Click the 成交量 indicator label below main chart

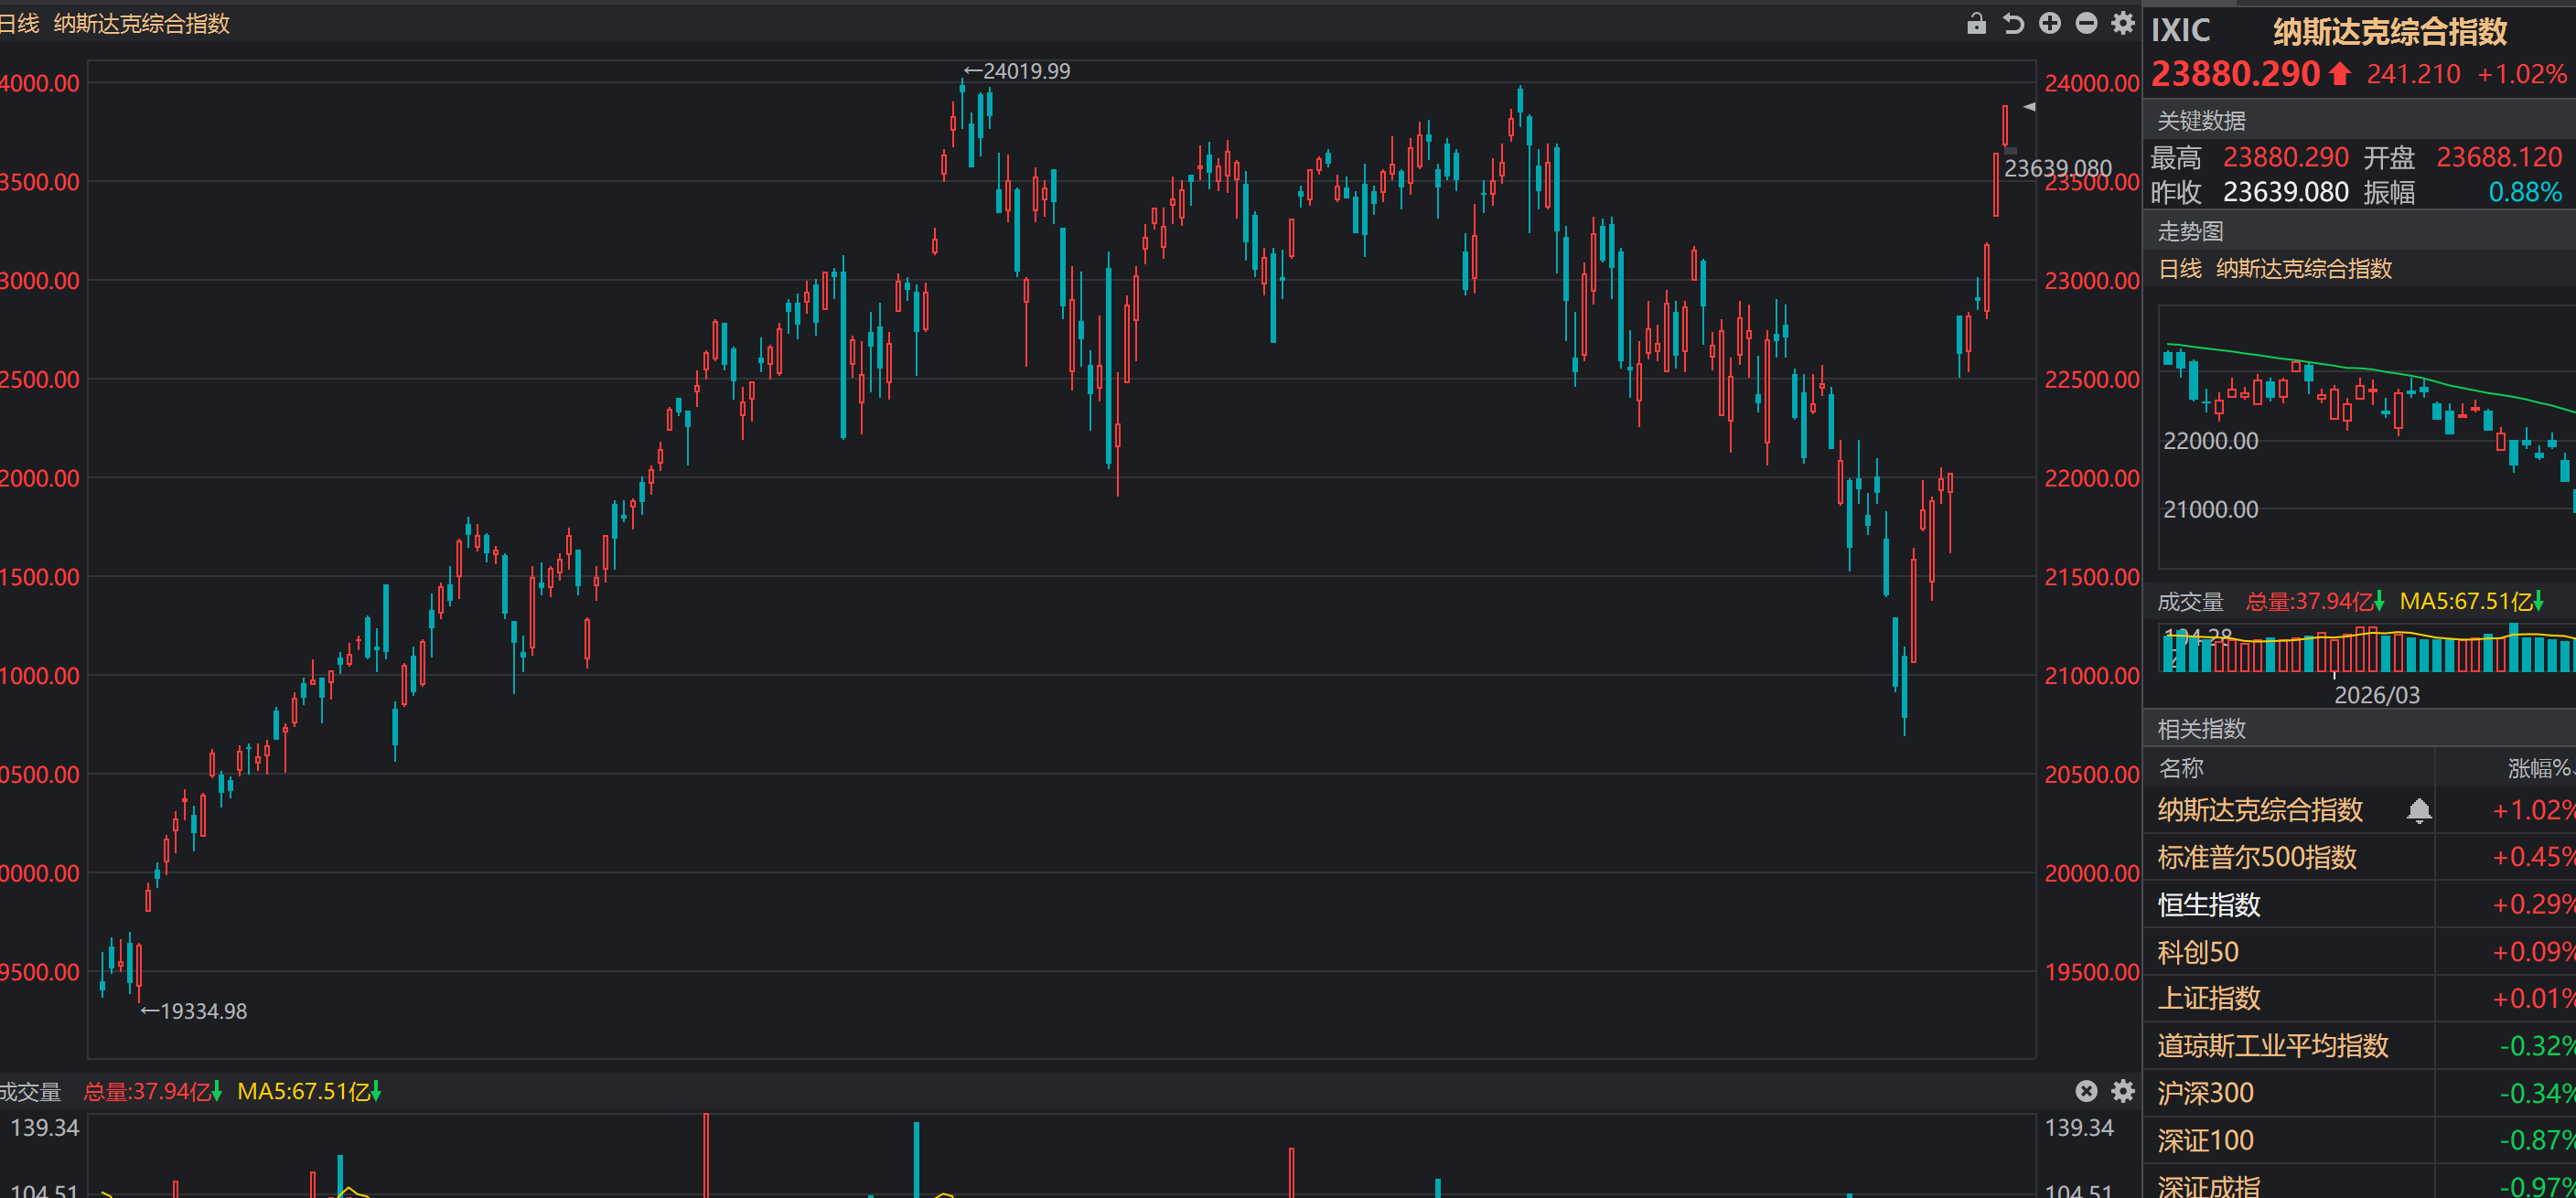click(30, 1091)
